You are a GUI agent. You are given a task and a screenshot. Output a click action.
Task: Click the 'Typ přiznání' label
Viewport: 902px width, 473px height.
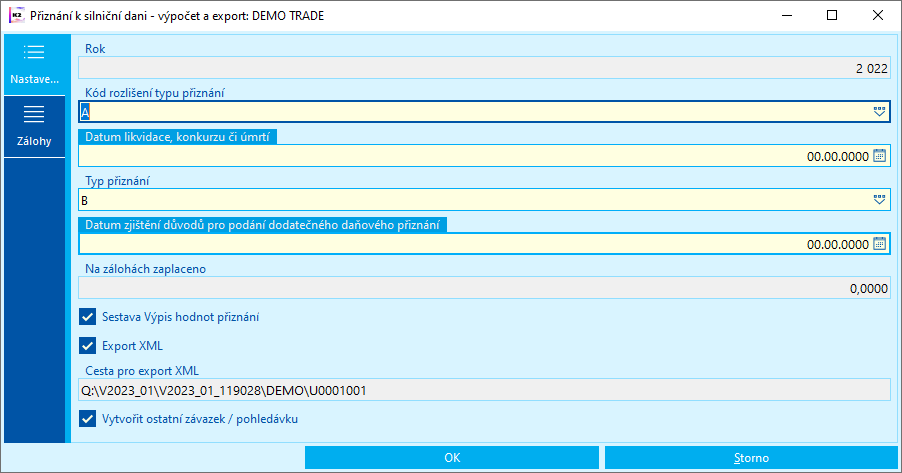117,181
